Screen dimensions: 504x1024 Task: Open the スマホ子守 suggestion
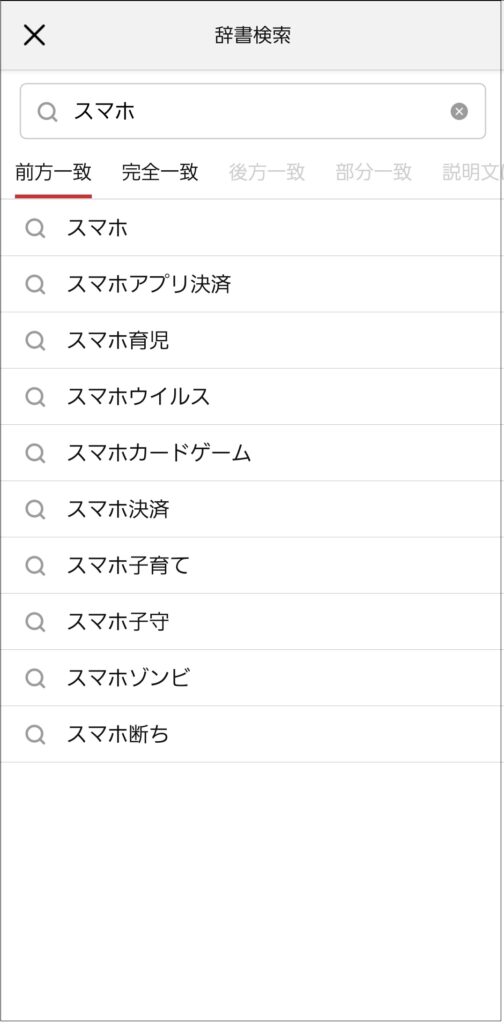[252, 622]
